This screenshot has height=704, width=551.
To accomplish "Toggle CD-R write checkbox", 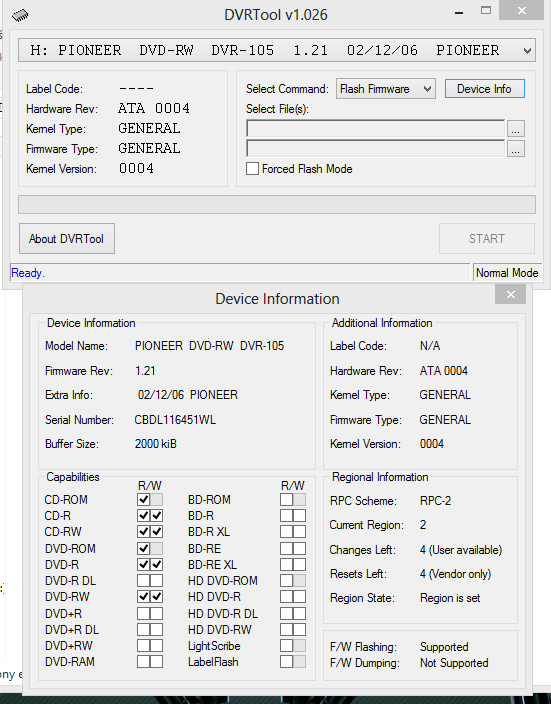I will coord(156,515).
